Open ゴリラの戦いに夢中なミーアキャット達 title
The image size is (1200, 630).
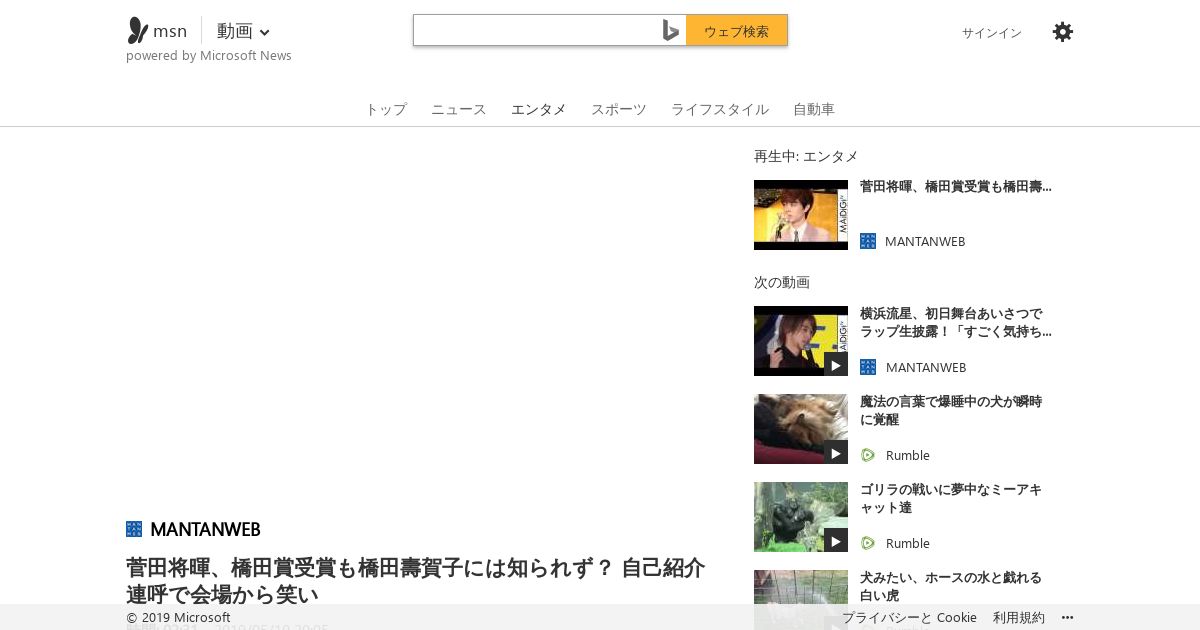point(951,498)
